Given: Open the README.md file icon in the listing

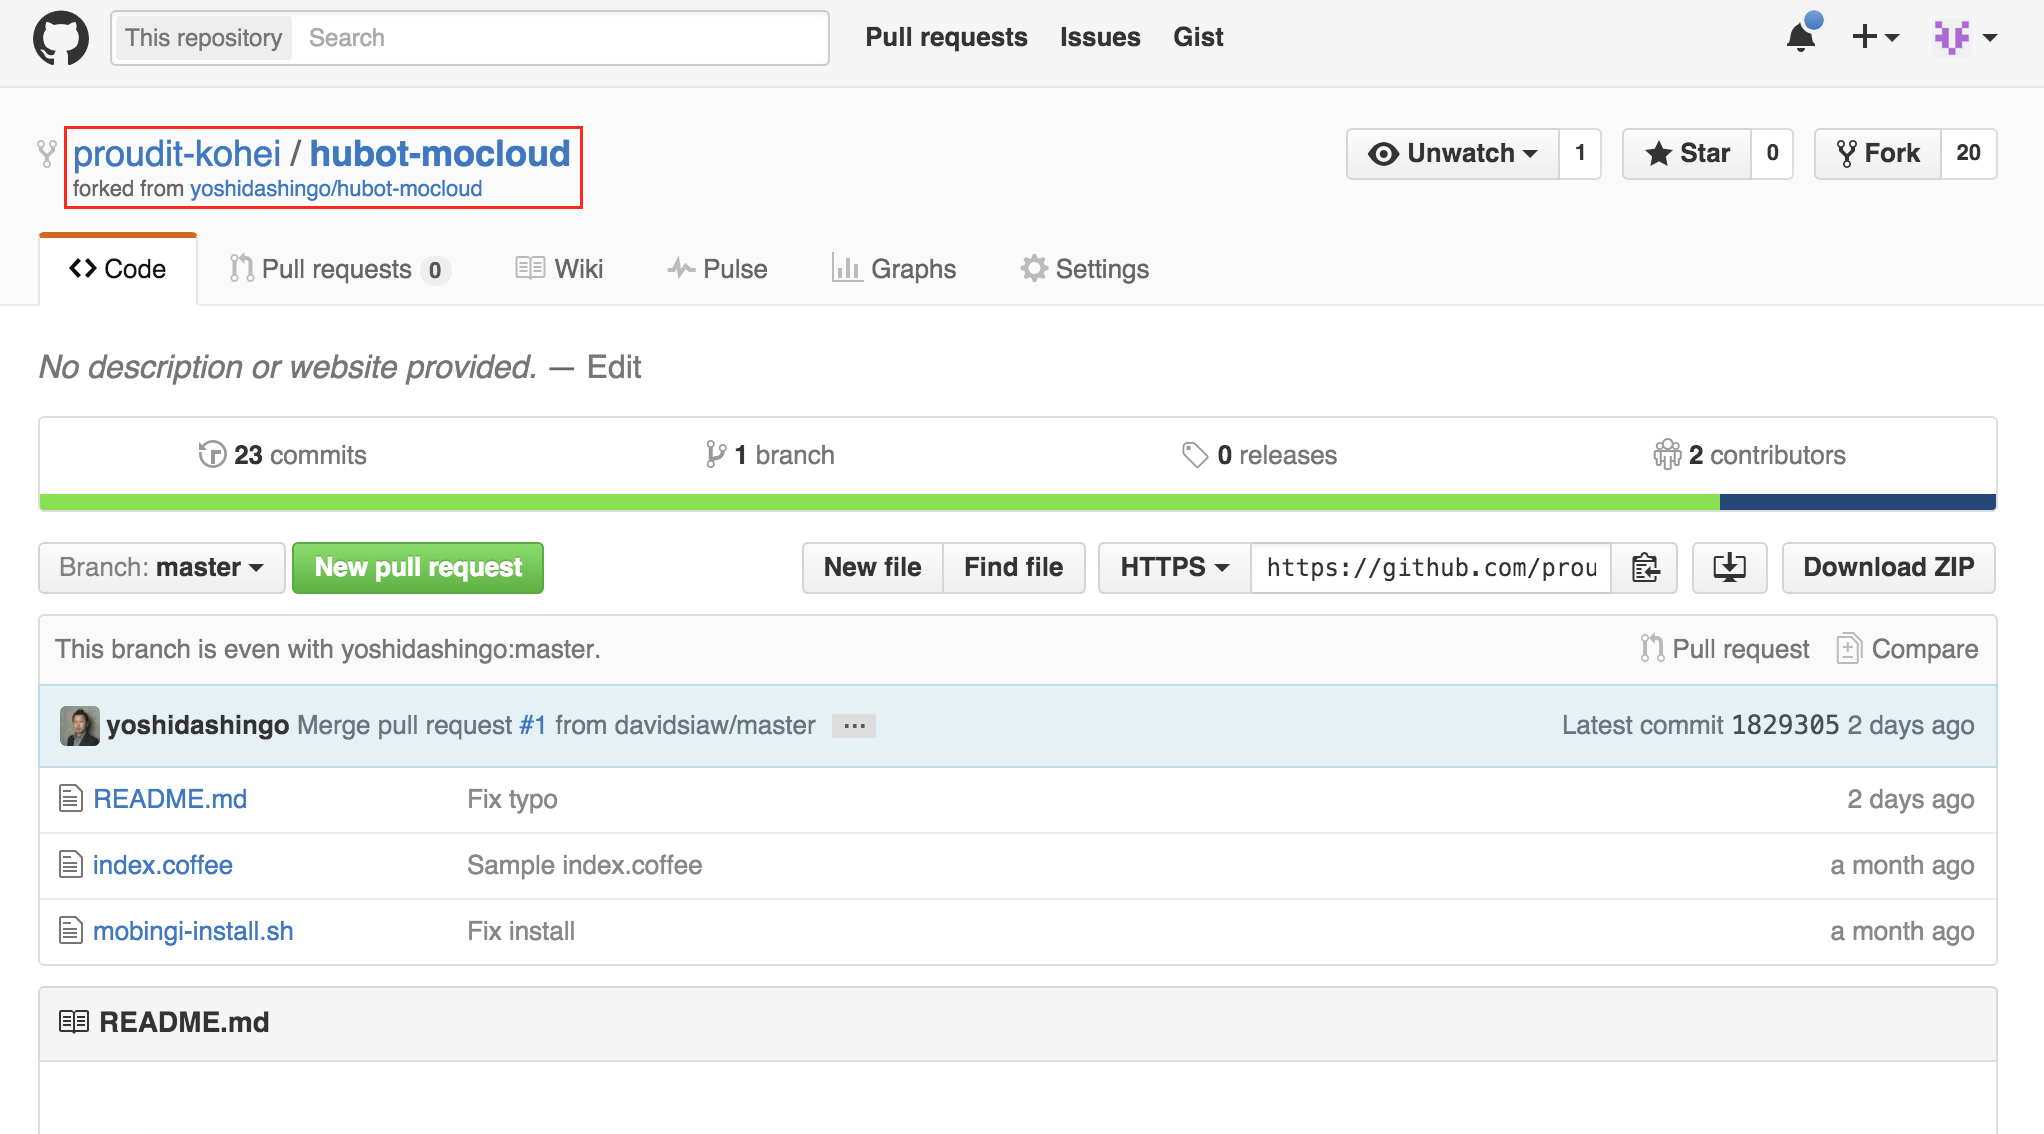Looking at the screenshot, I should pyautogui.click(x=70, y=798).
